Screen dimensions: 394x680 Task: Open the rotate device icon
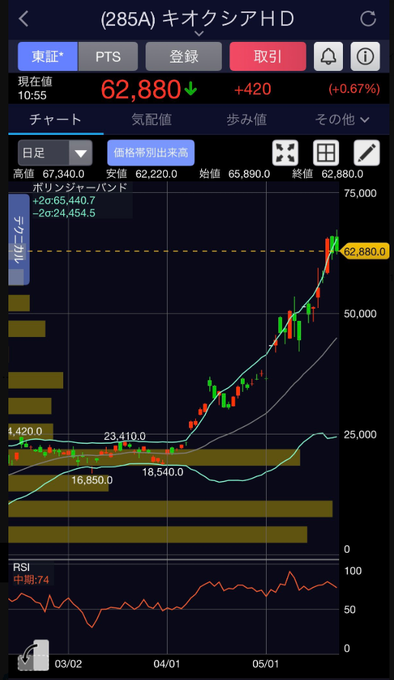pos(33,655)
